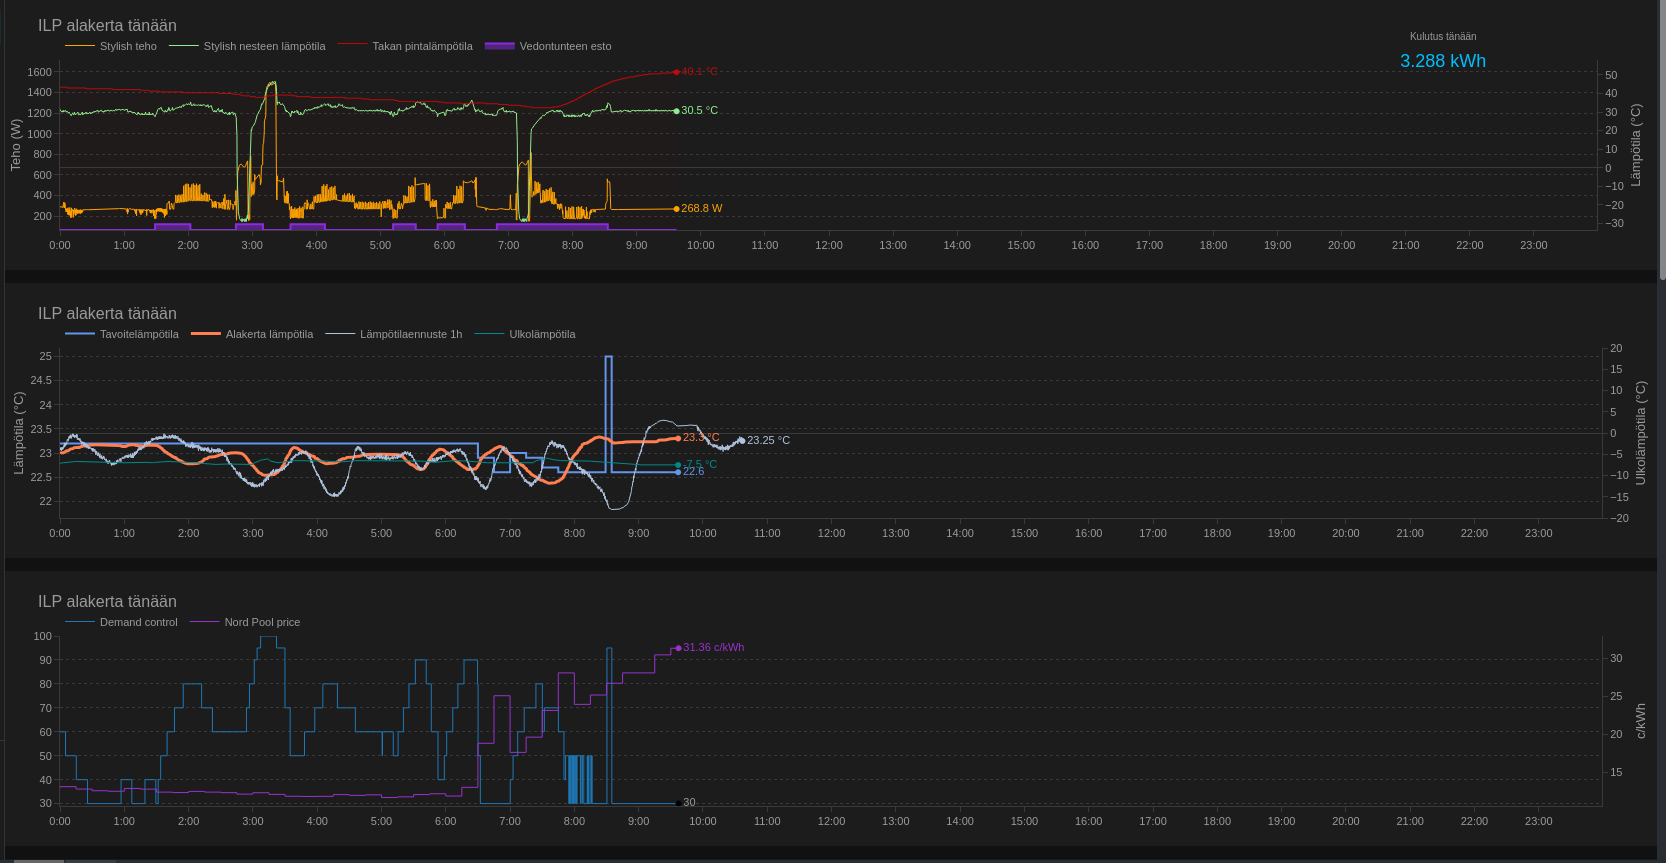Open the title menu of the Stylish teho panel
Viewport: 1666px width, 863px height.
(107, 25)
